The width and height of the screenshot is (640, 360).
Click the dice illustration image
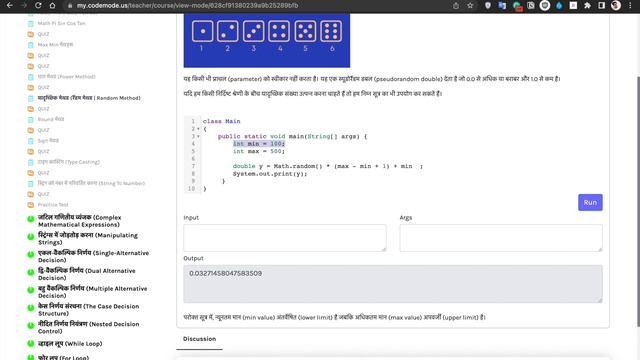(x=267, y=40)
